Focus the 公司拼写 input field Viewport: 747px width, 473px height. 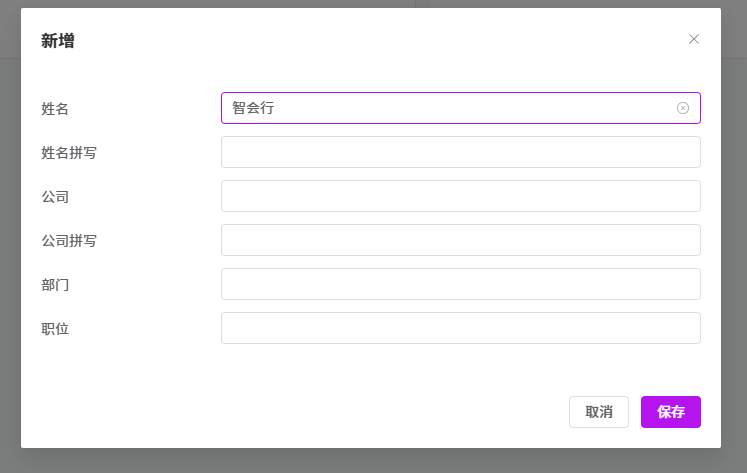click(460, 240)
